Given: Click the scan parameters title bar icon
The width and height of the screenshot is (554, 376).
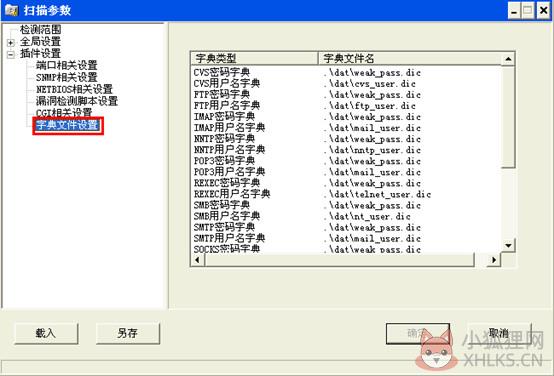Looking at the screenshot, I should 11,10.
